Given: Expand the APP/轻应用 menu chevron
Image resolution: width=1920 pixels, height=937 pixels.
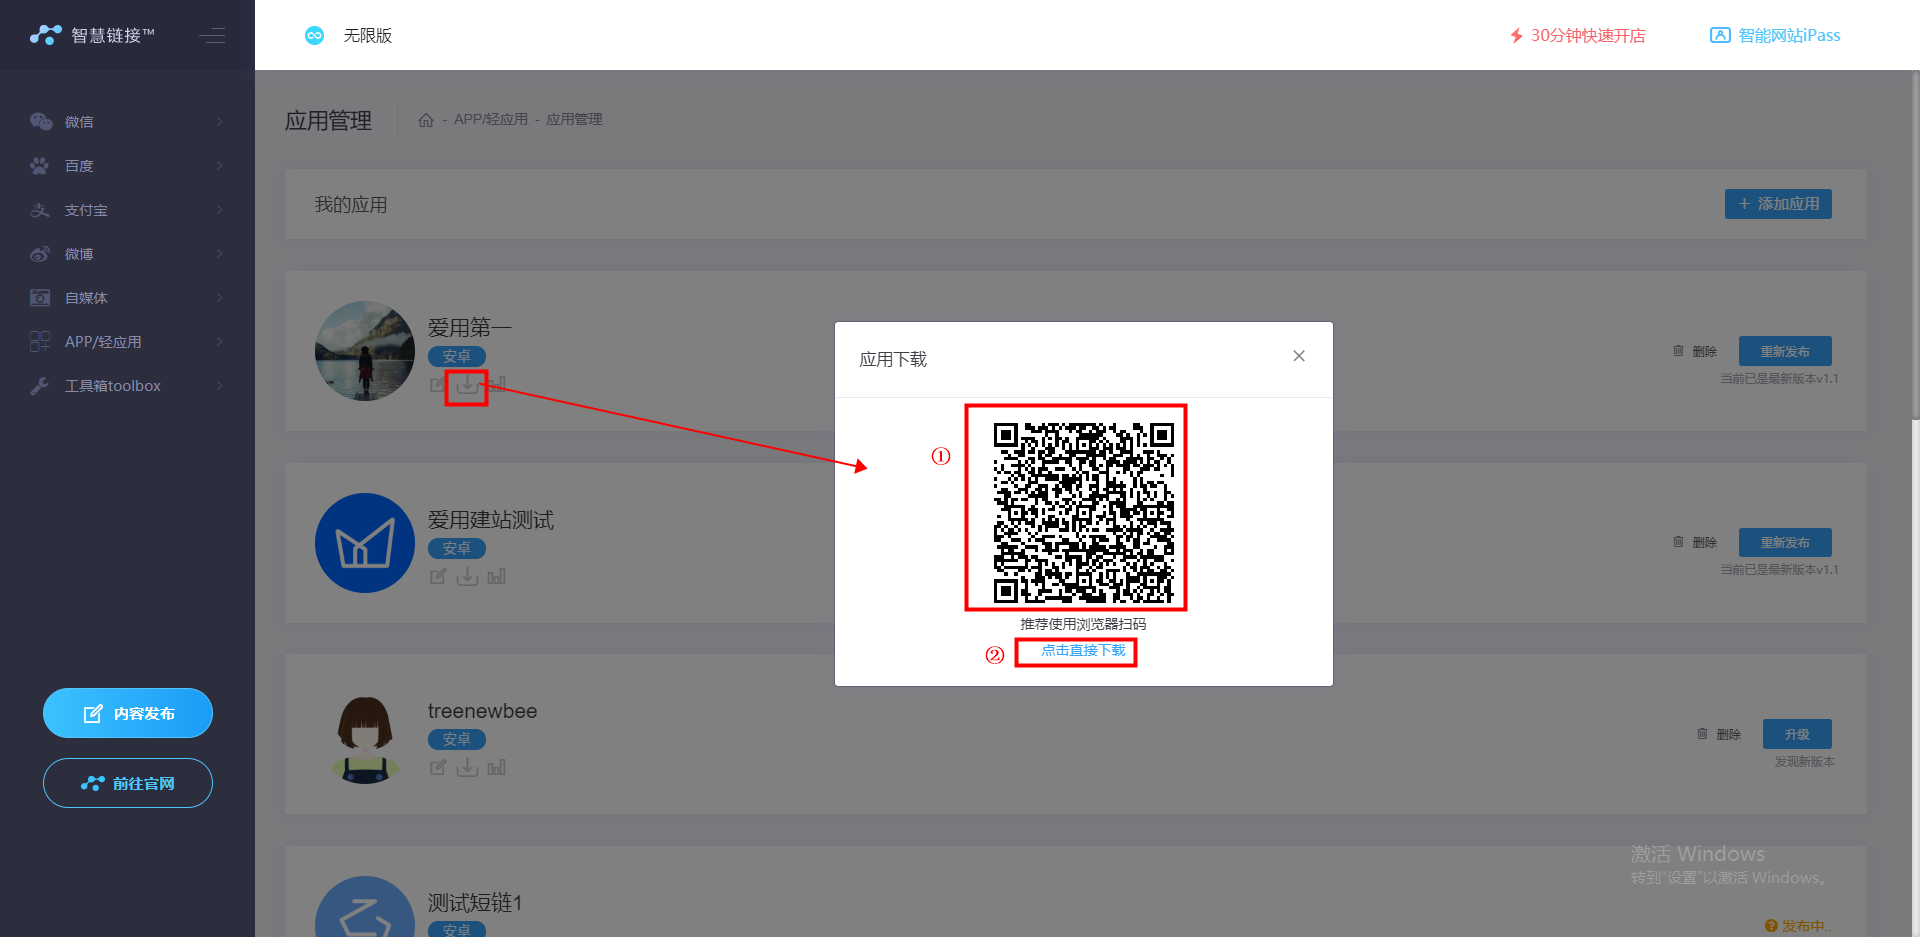Looking at the screenshot, I should pyautogui.click(x=220, y=342).
